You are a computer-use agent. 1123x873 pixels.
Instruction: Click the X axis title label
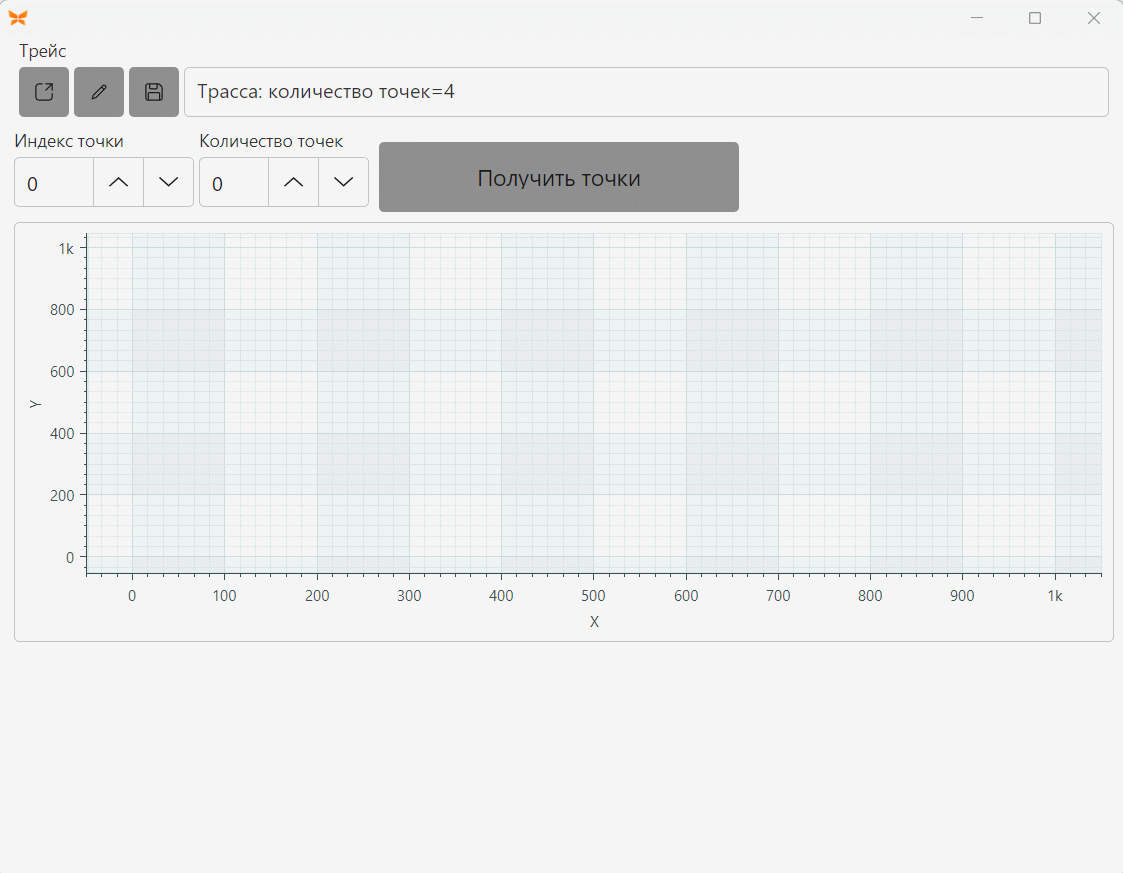pos(594,622)
